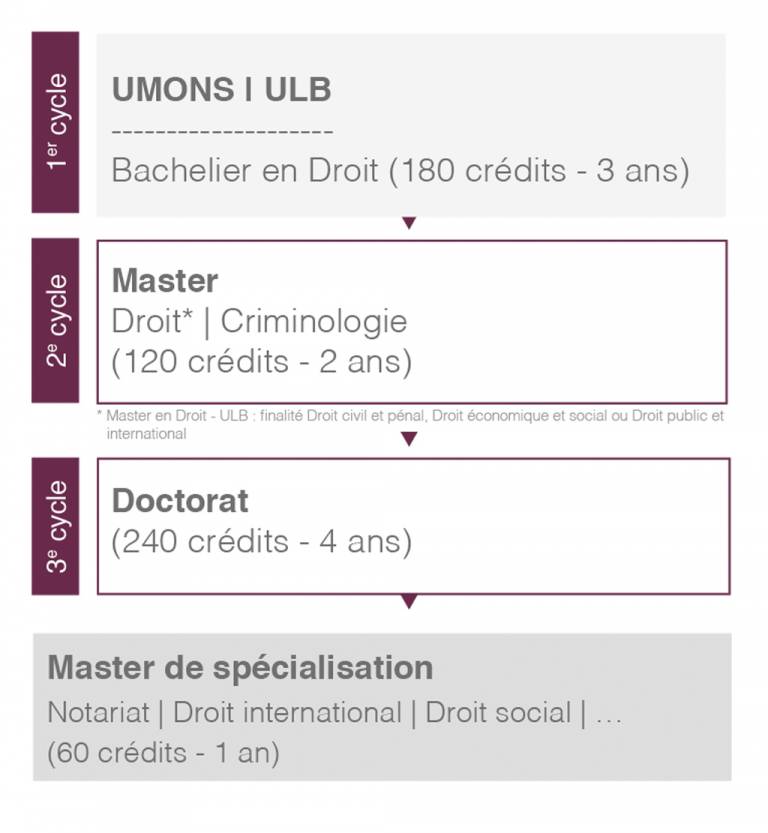Open the Master de spécialisation heading
Image resolution: width=768 pixels, height=833 pixels.
(x=240, y=667)
